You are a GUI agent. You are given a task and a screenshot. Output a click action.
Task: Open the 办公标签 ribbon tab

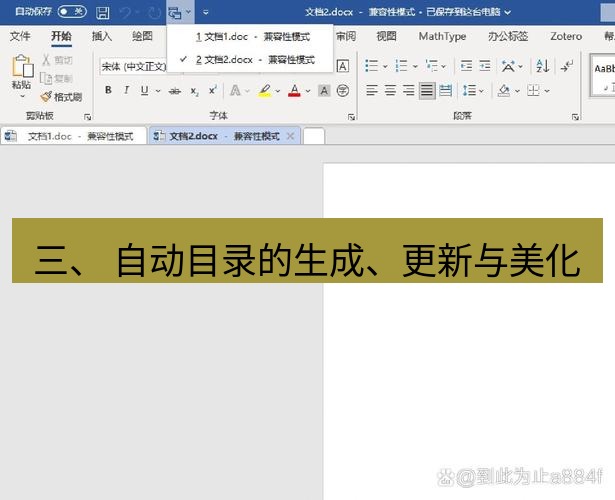click(x=508, y=36)
